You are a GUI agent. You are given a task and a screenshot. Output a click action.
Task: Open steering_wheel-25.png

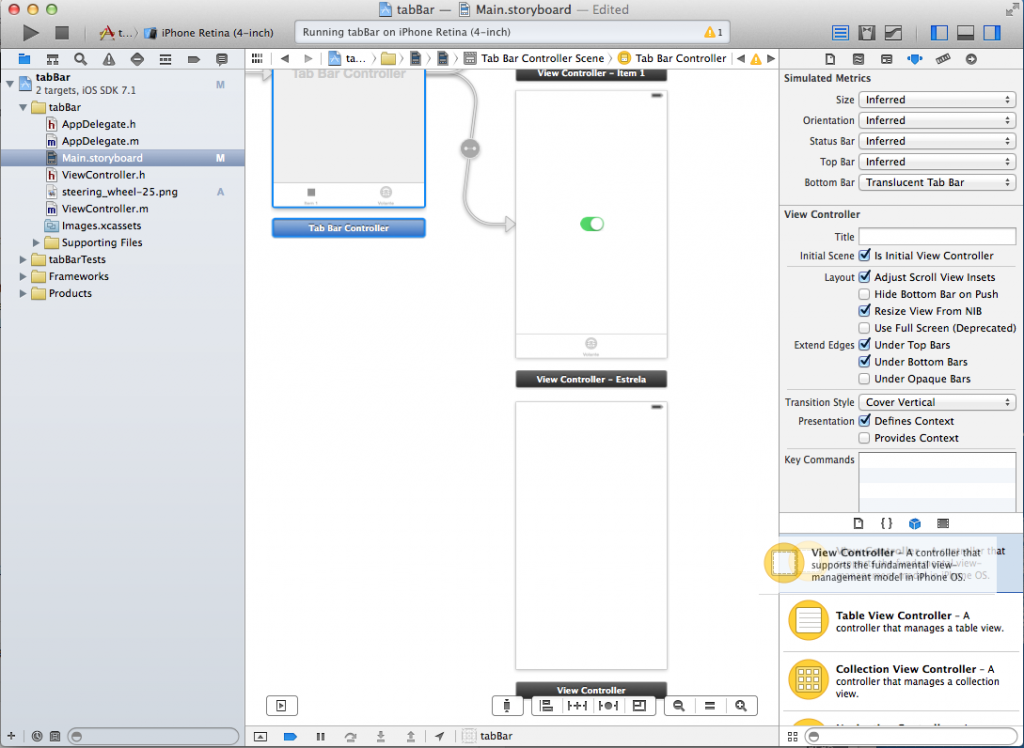tap(120, 192)
